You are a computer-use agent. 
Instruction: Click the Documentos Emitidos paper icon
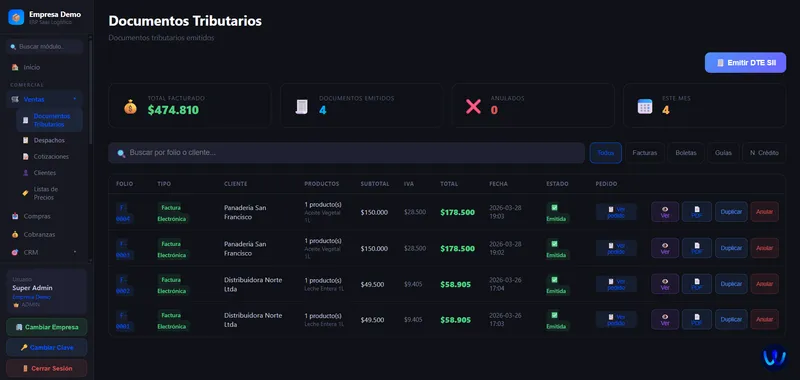(x=302, y=106)
